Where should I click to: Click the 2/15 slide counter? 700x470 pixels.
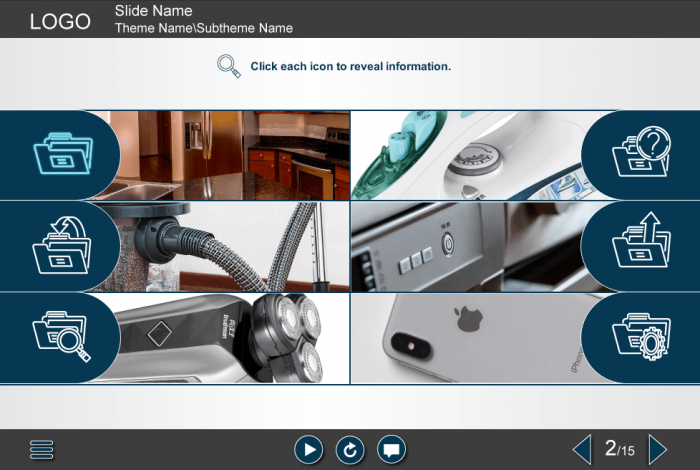click(x=620, y=449)
